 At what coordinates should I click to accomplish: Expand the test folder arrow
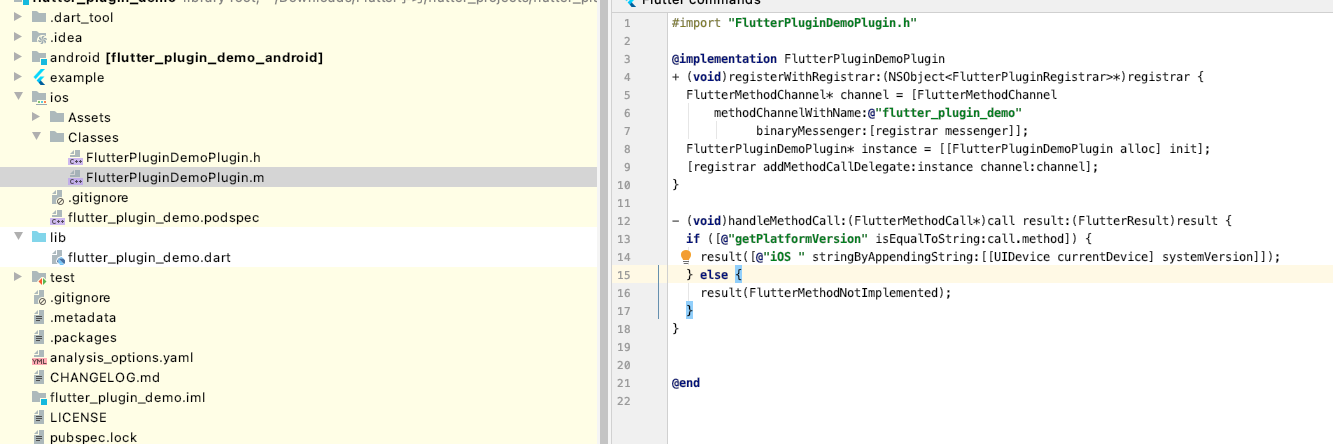pyautogui.click(x=19, y=277)
